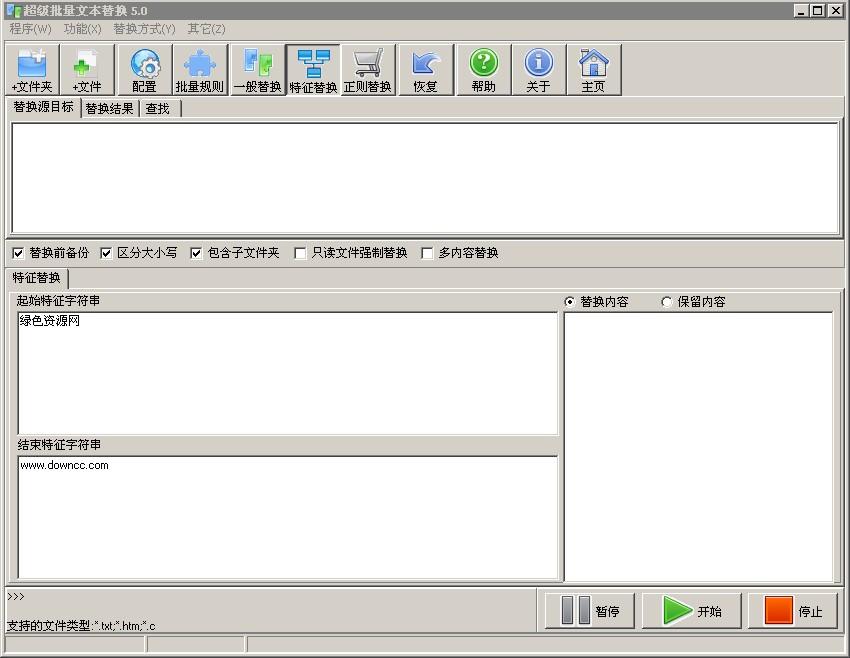Click the 恢复 restore icon
This screenshot has width=850, height=658.
[x=426, y=68]
